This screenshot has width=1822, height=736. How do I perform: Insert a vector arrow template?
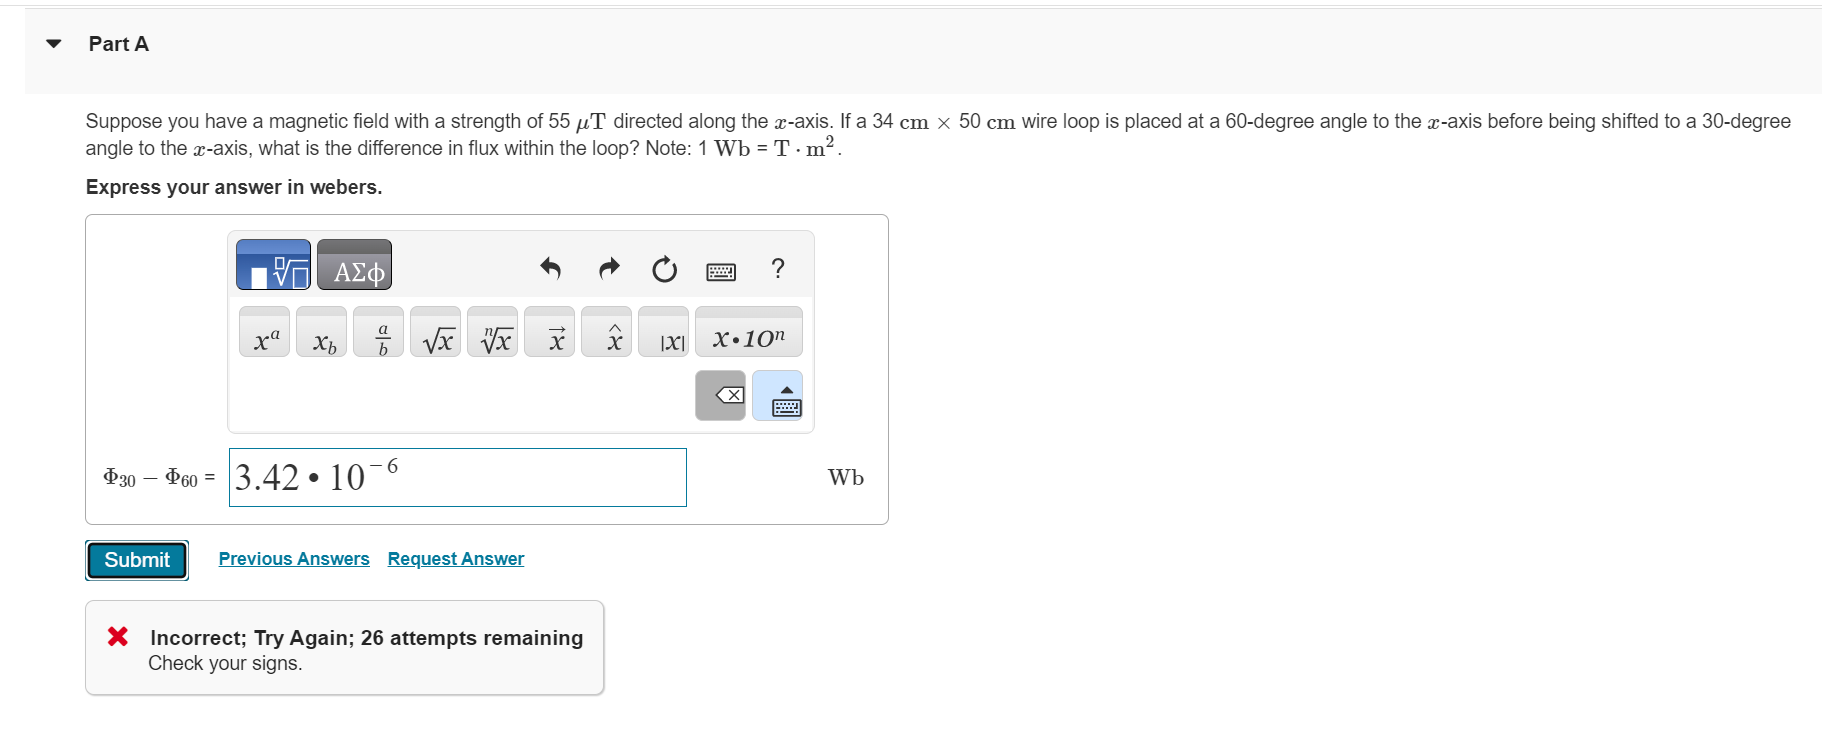550,332
